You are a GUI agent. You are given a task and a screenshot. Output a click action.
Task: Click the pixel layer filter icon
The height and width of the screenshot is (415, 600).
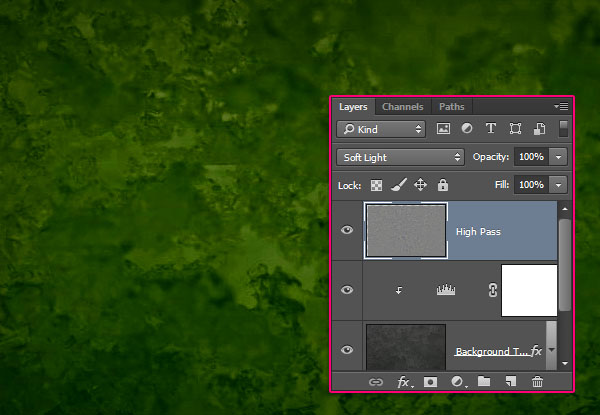tap(444, 129)
